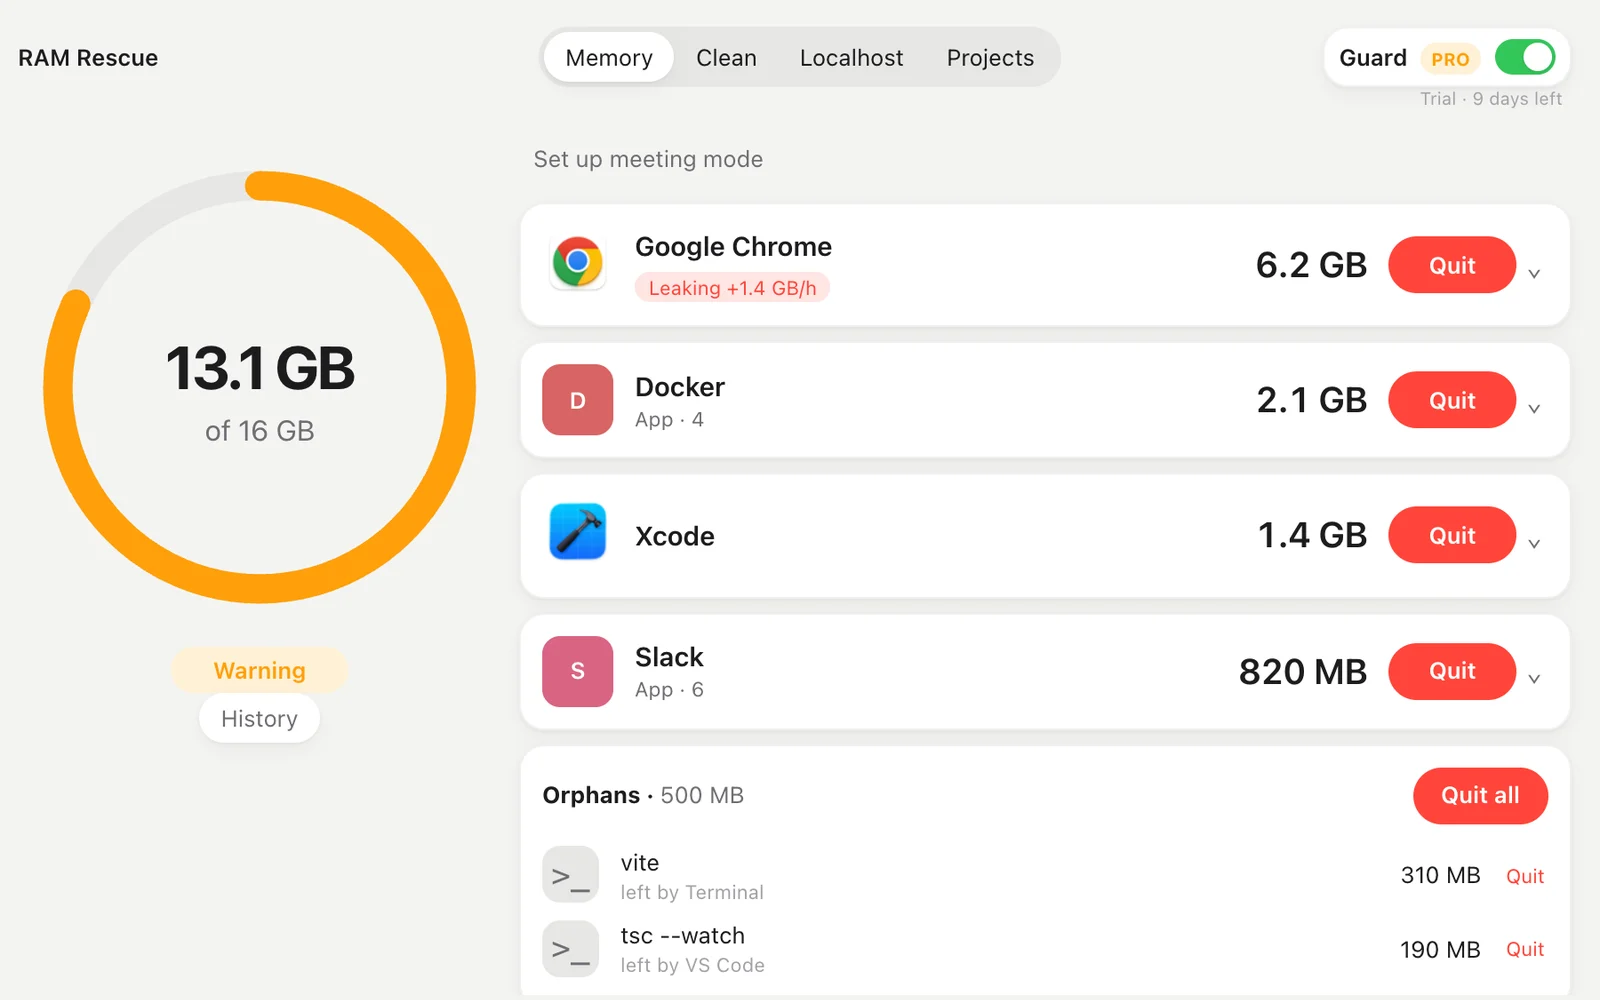This screenshot has height=1000, width=1600.
Task: Open the History view
Action: pyautogui.click(x=259, y=718)
